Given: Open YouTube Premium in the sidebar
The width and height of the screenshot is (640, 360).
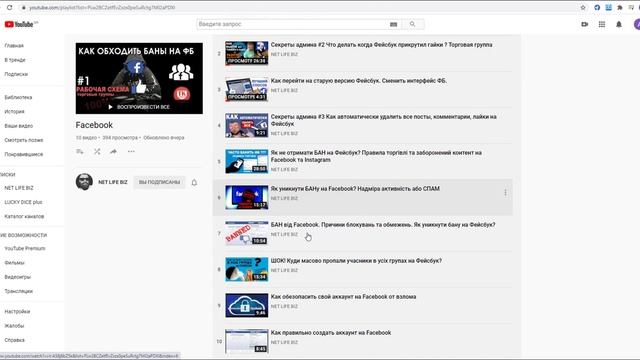Looking at the screenshot, I should (x=25, y=249).
